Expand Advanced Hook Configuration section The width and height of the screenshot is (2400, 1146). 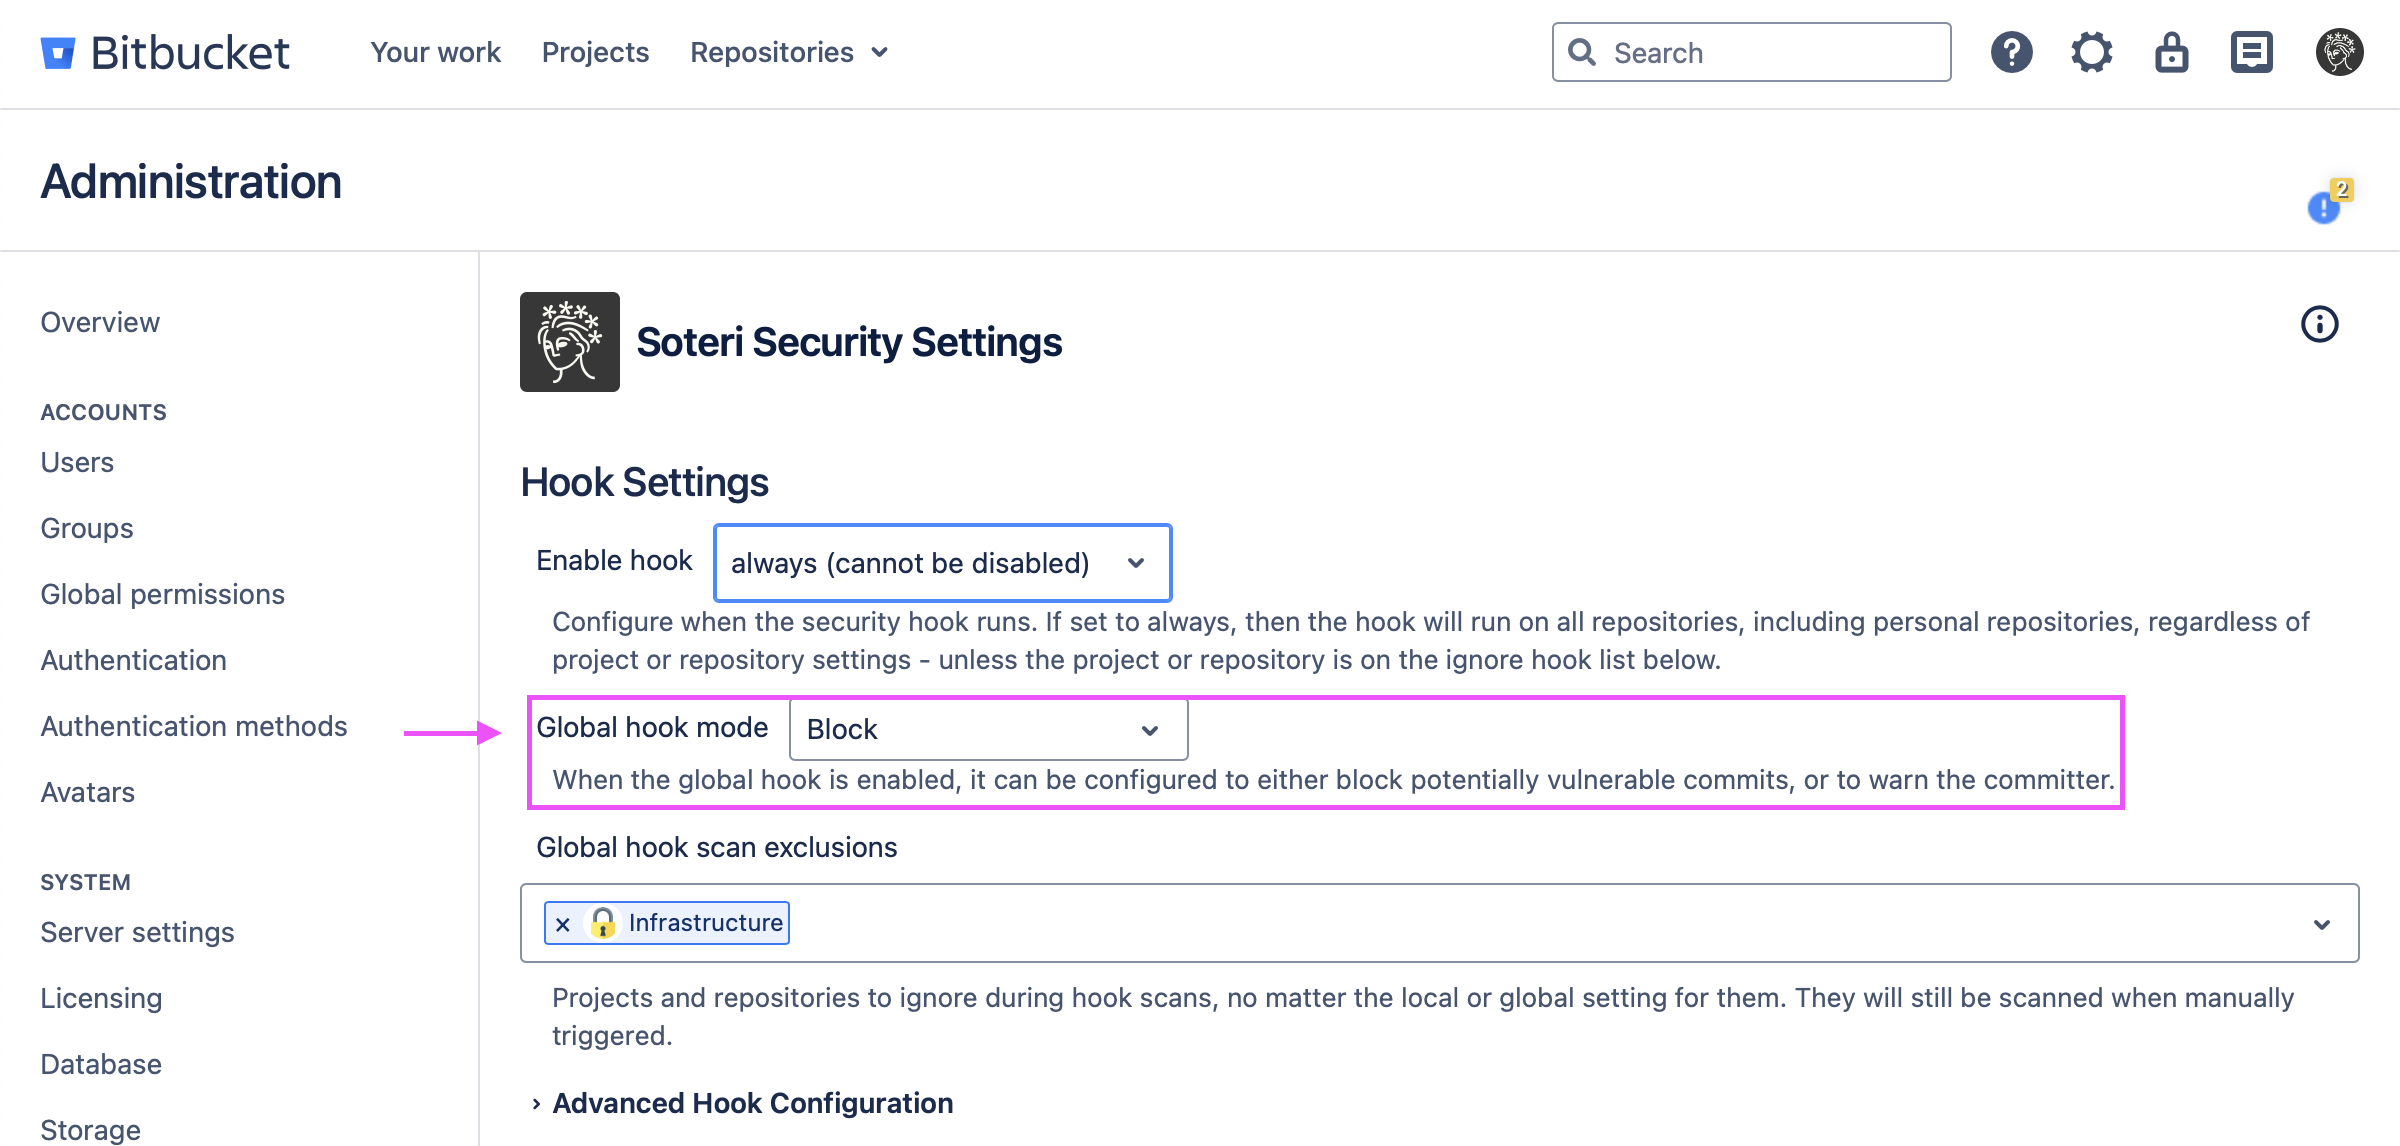point(752,1103)
